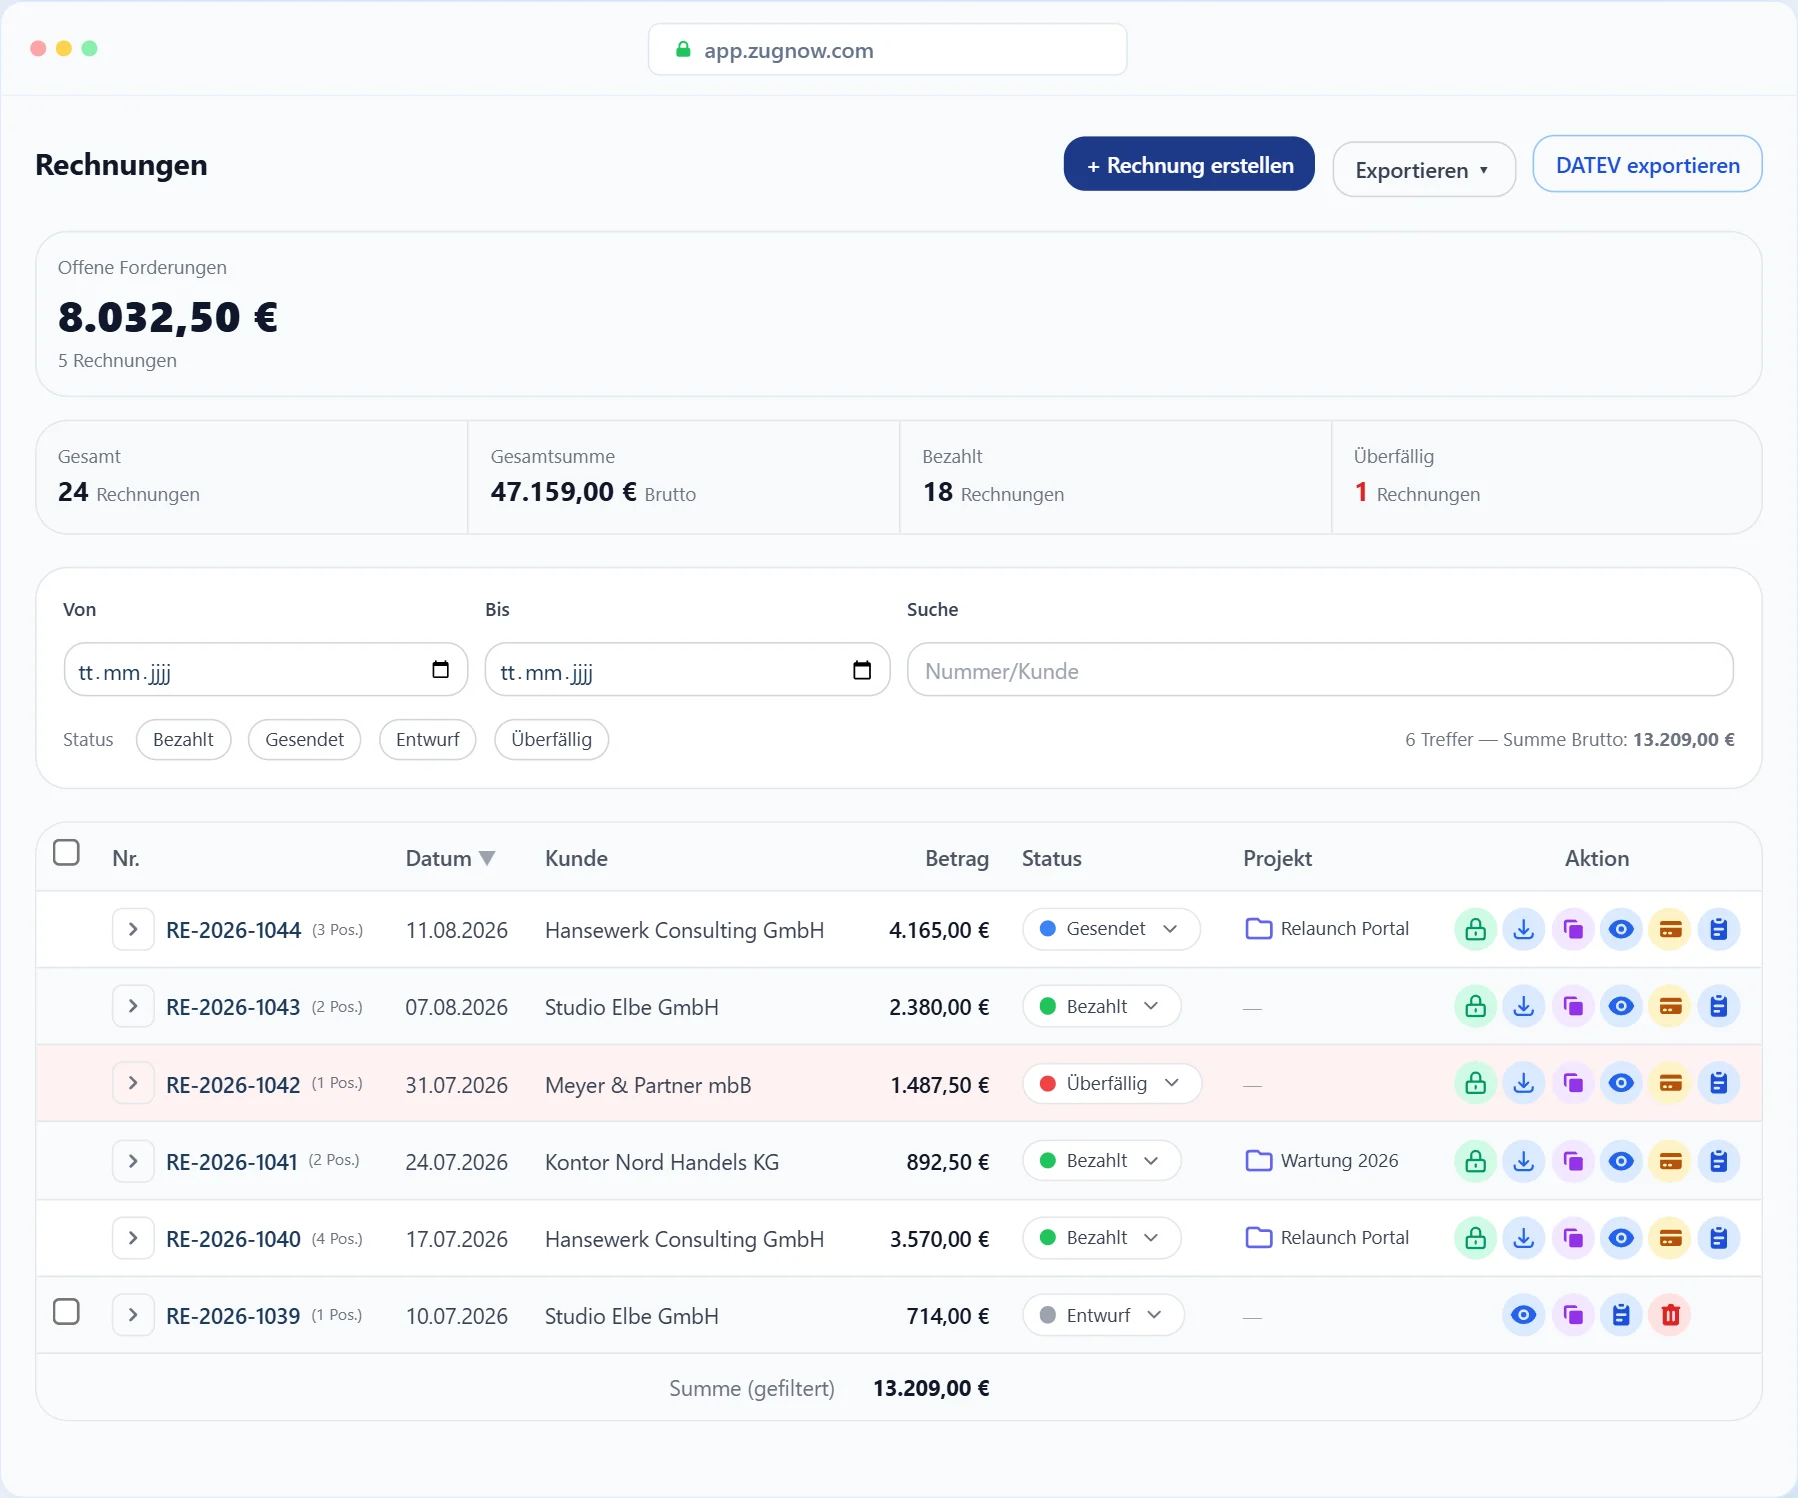This screenshot has height=1498, width=1798.
Task: Duplicate invoice RE-2026-1043 via copy icon
Action: 1573,1007
